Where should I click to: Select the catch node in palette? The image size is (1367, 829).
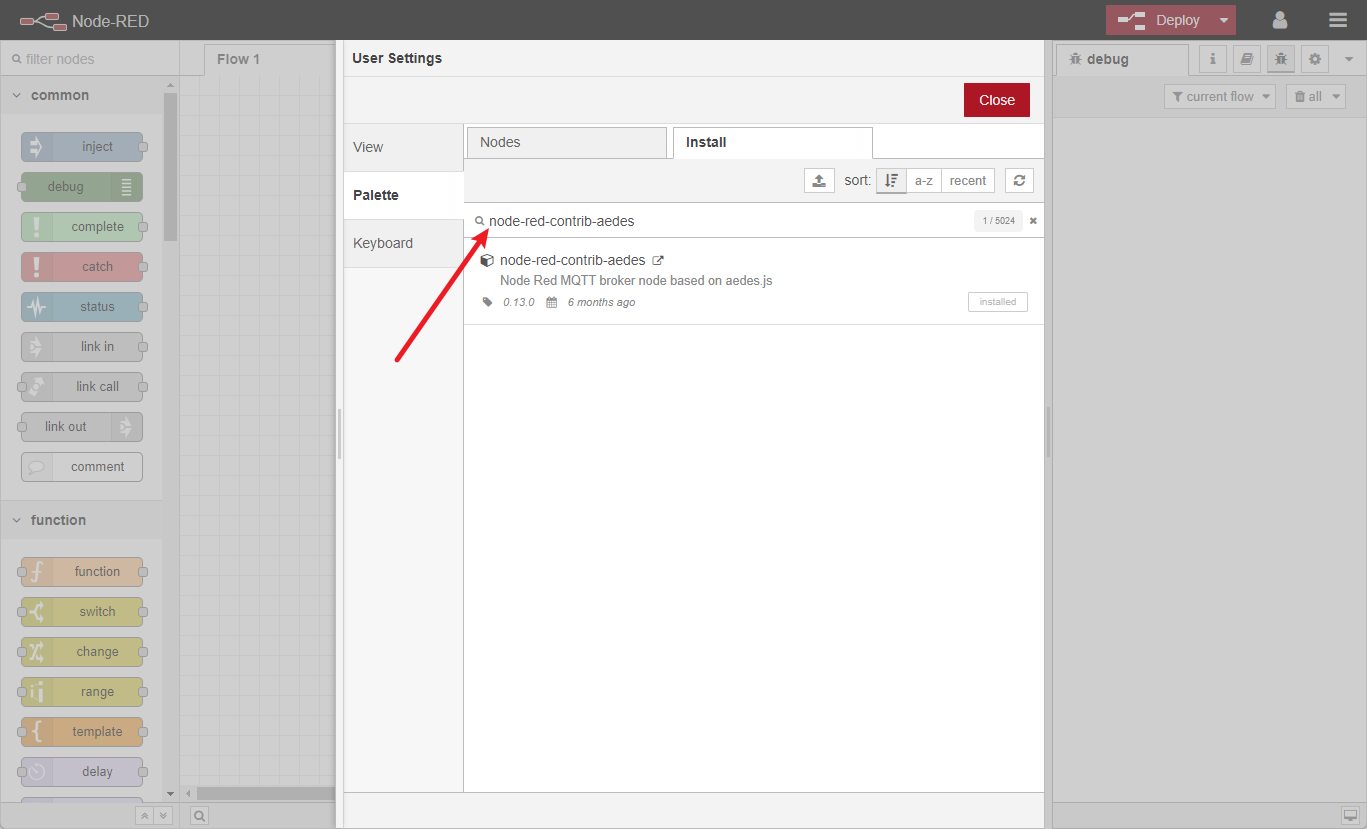tap(82, 267)
